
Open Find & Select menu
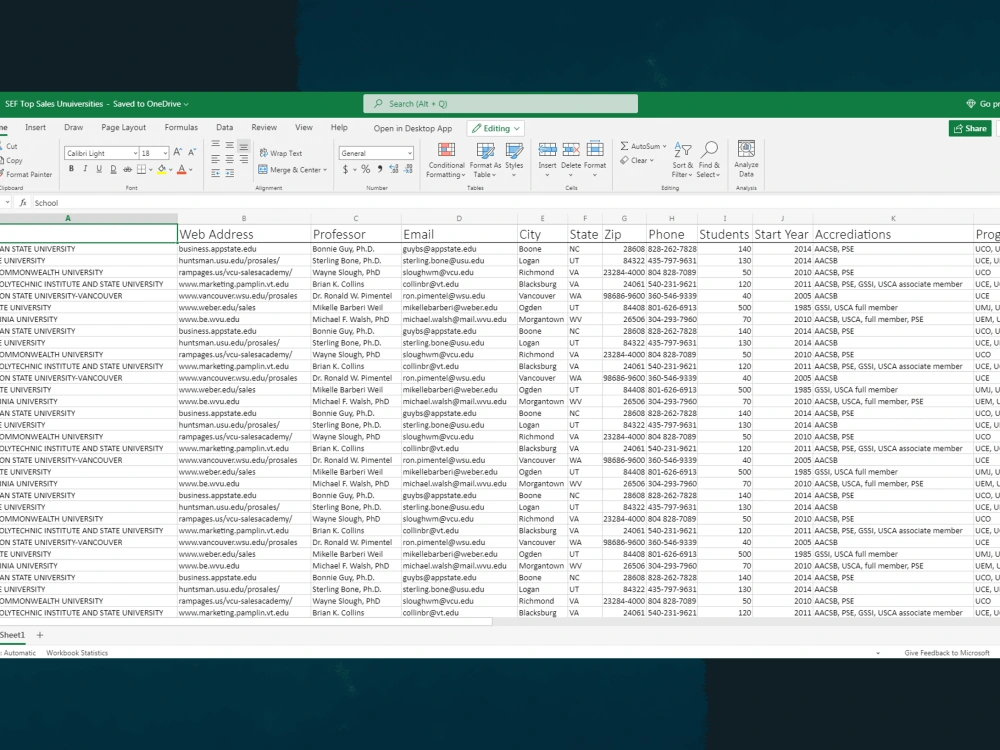click(709, 159)
